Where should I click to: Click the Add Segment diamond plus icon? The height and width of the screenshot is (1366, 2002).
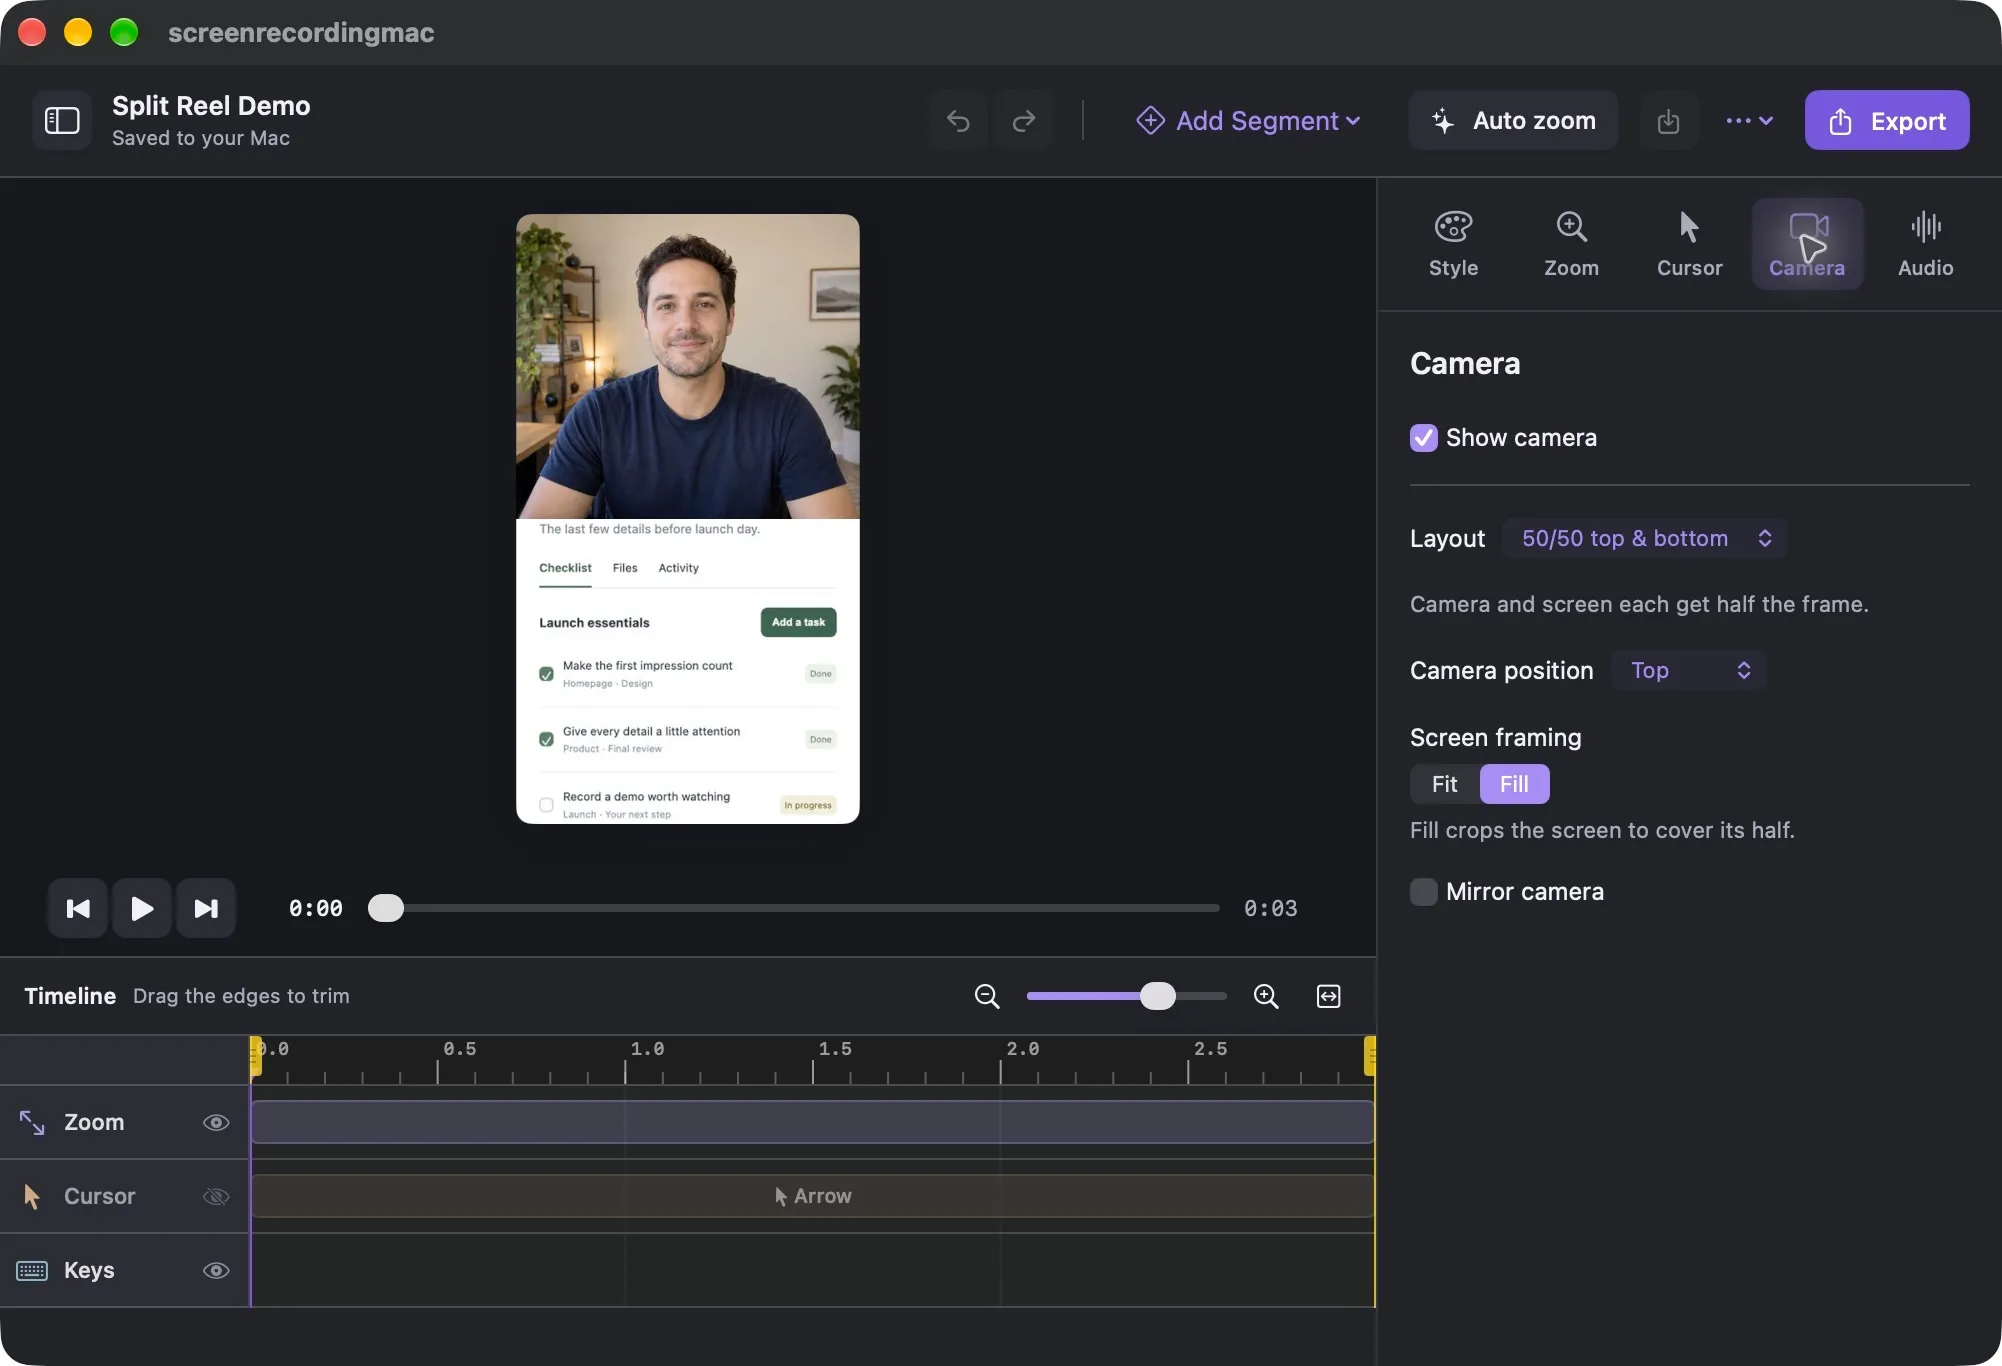(1151, 121)
